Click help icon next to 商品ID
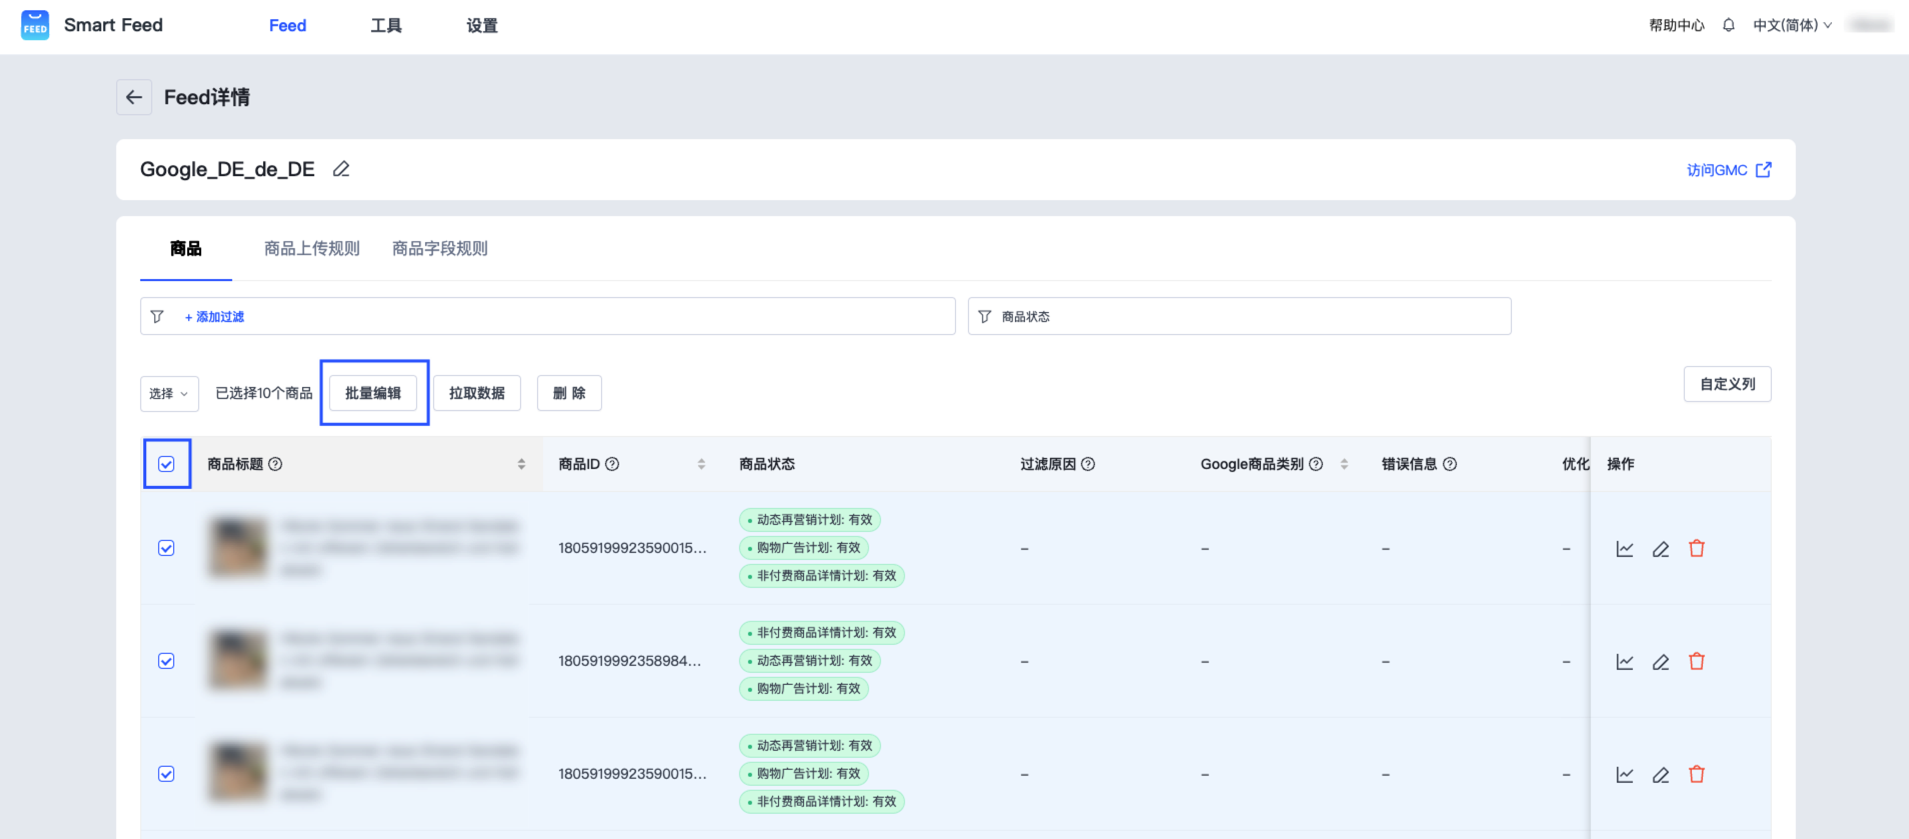 click(612, 464)
